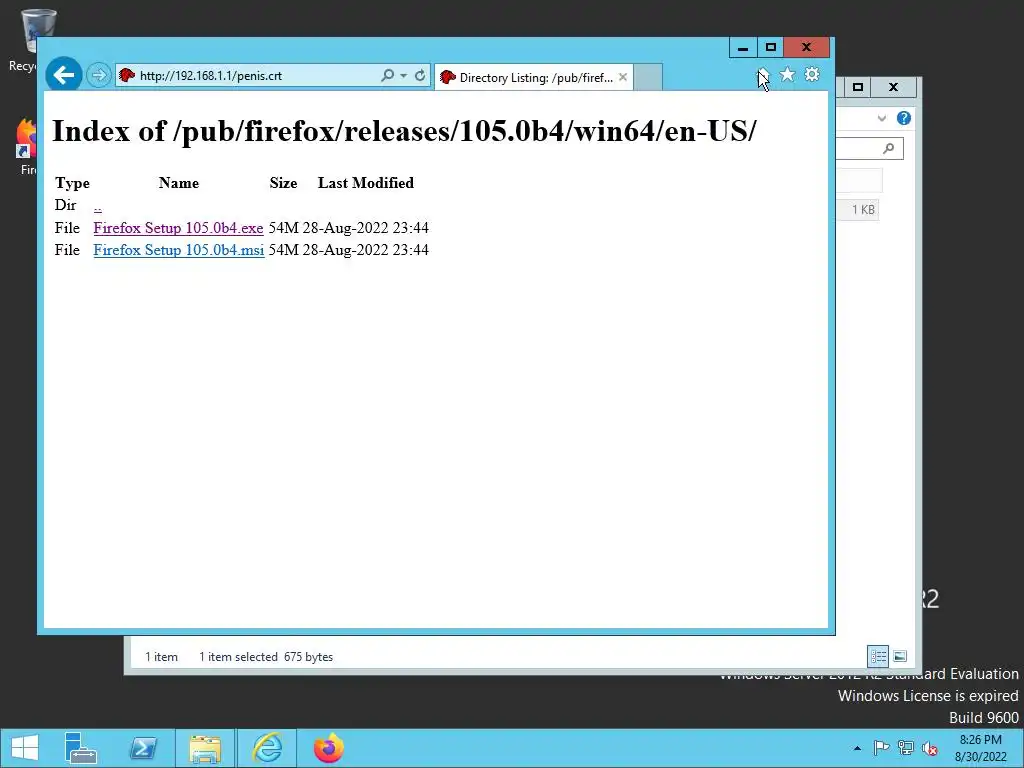Switch Explorer window to large icons view

tap(900, 656)
